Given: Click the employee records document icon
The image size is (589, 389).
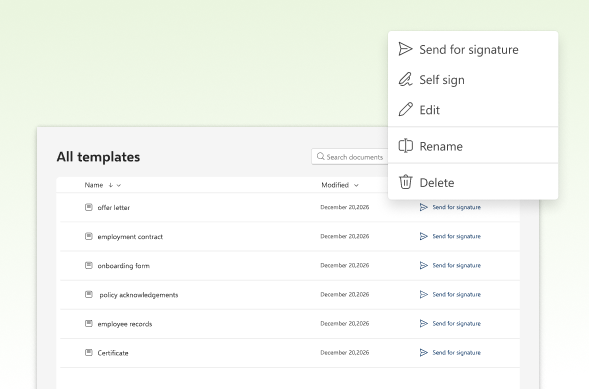Looking at the screenshot, I should pos(89,323).
